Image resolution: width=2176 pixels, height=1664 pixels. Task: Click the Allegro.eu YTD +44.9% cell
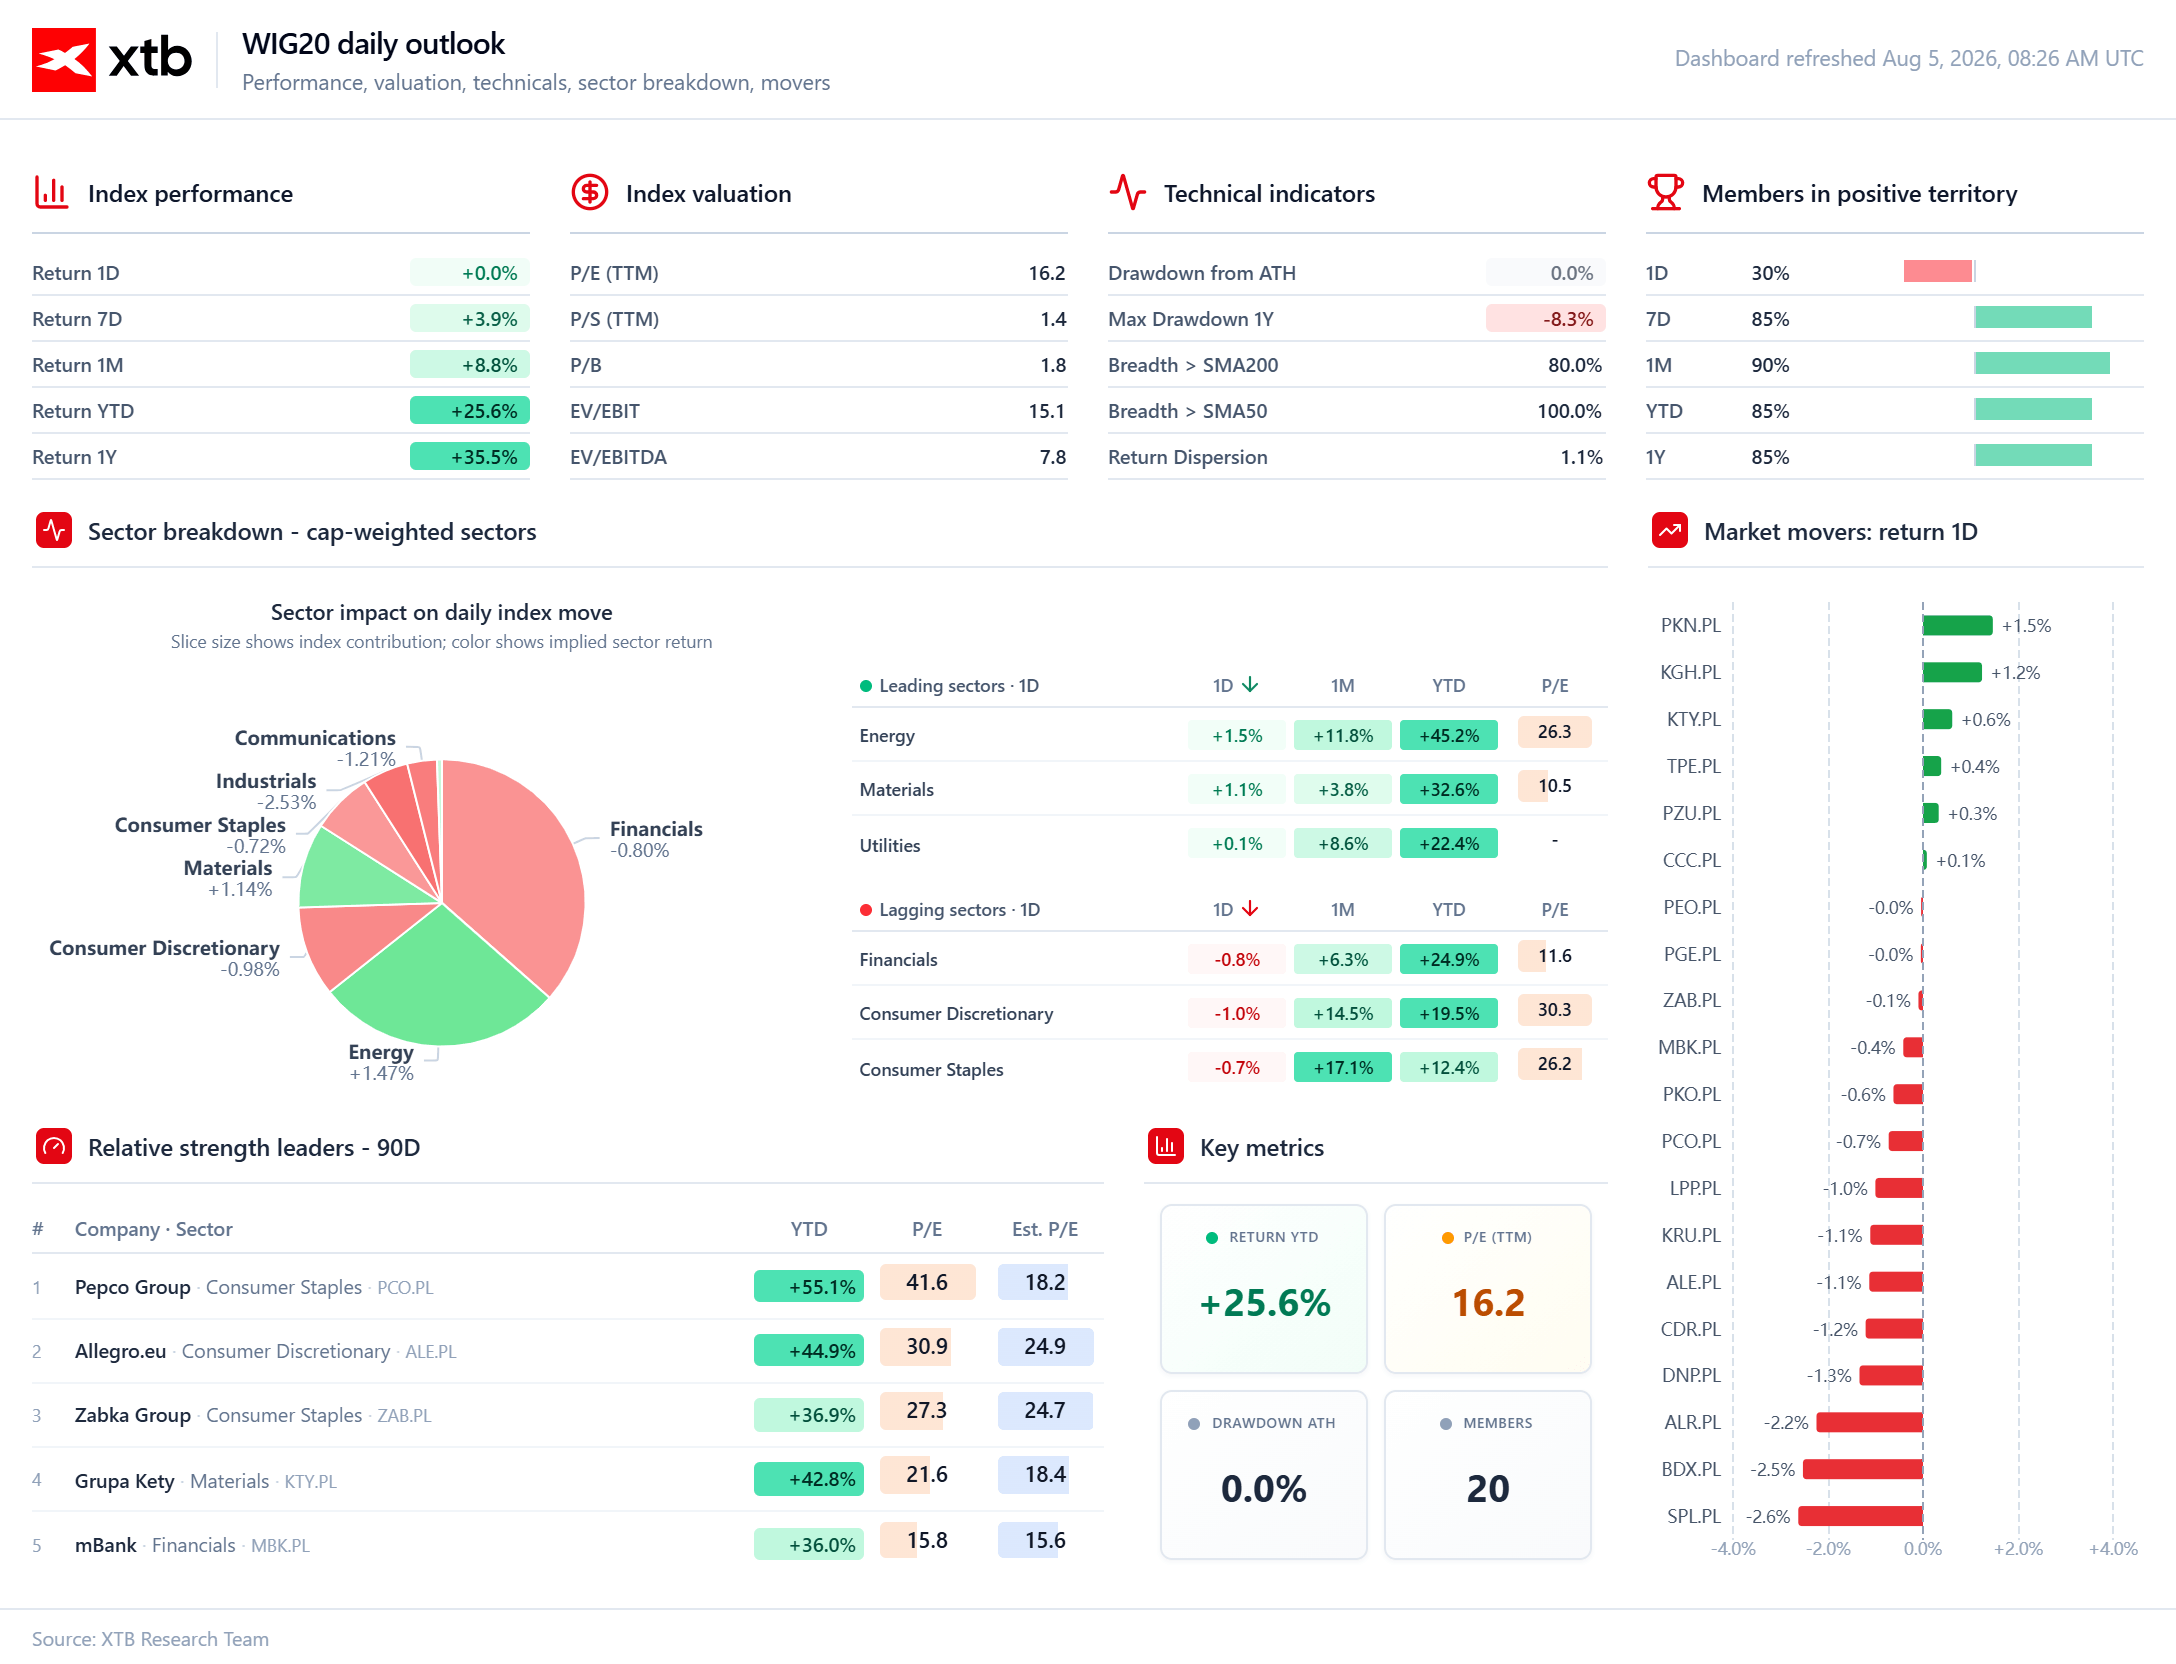click(809, 1350)
